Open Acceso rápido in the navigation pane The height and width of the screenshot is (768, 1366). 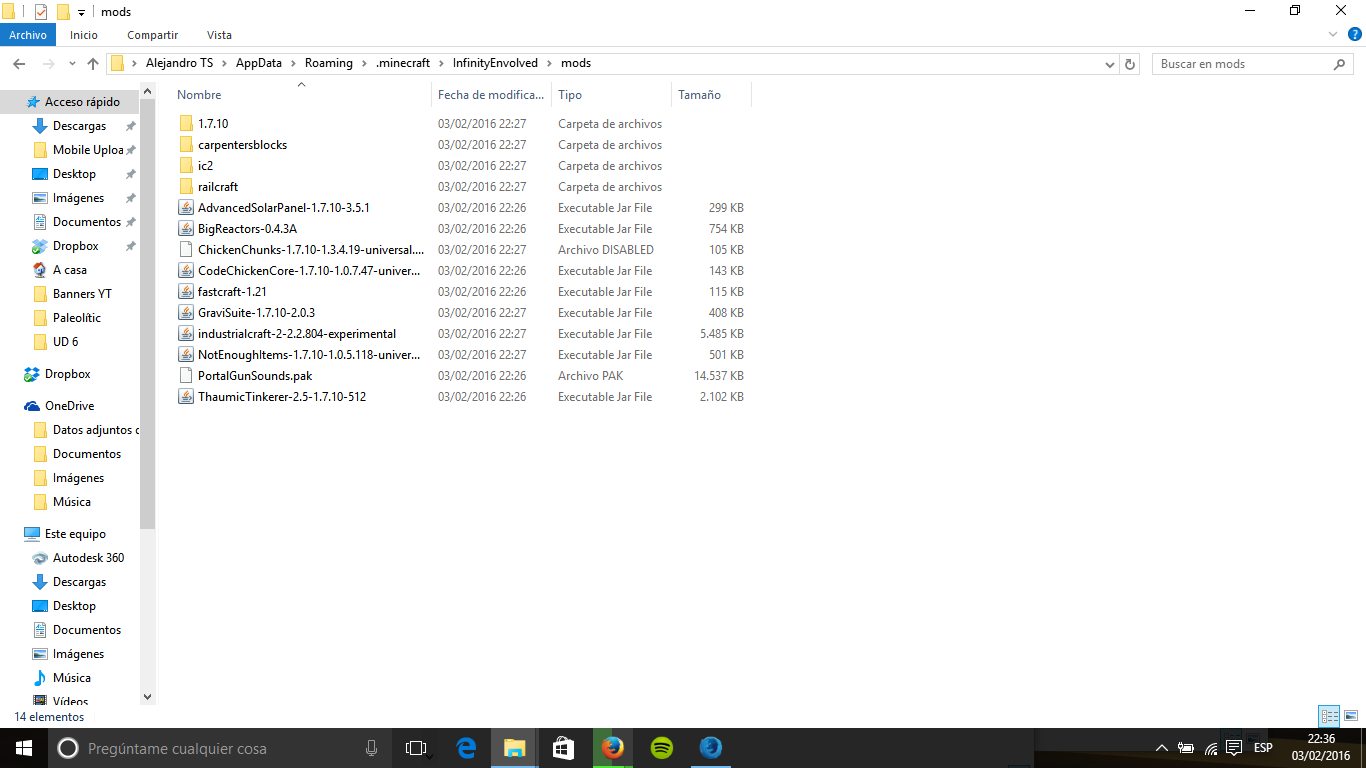coord(82,102)
